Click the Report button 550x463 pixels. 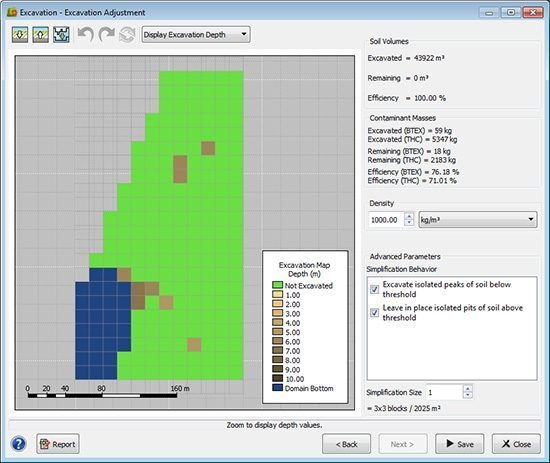coord(58,444)
